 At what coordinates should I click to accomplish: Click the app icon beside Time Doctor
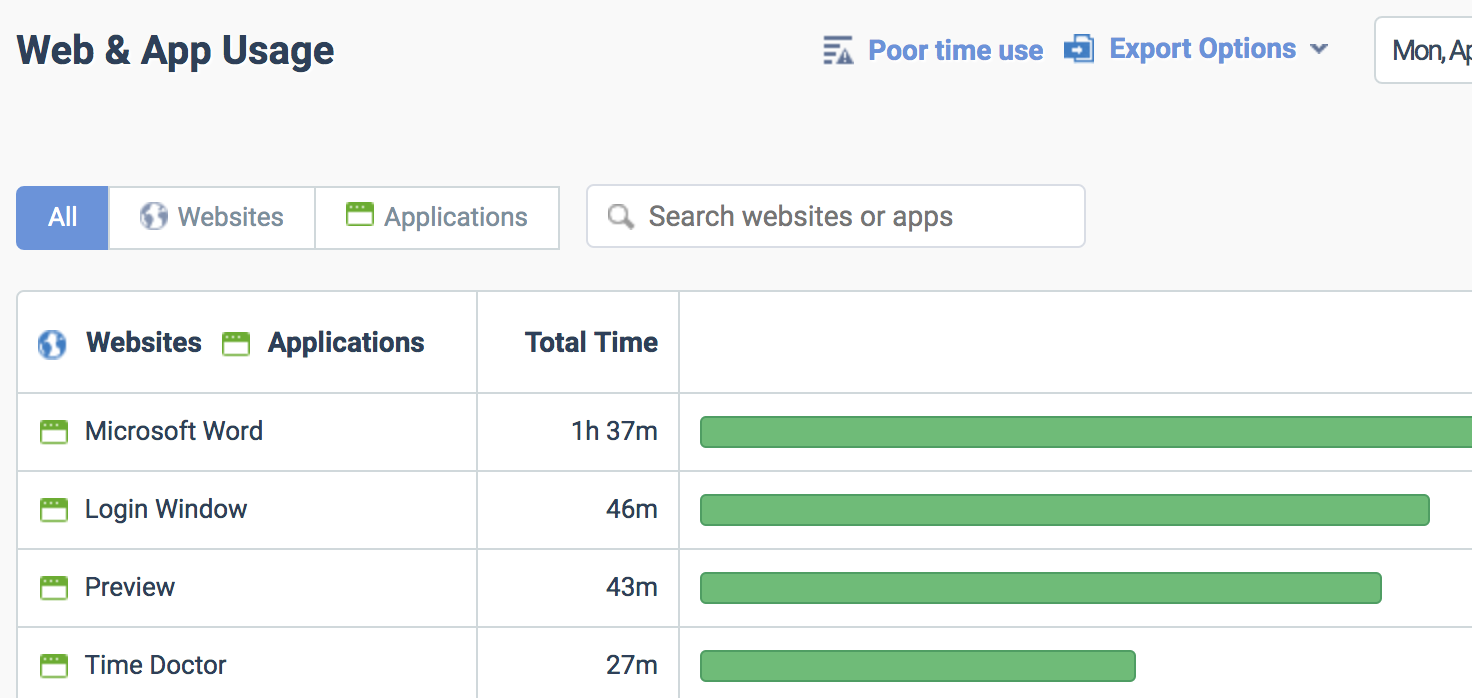[x=54, y=666]
